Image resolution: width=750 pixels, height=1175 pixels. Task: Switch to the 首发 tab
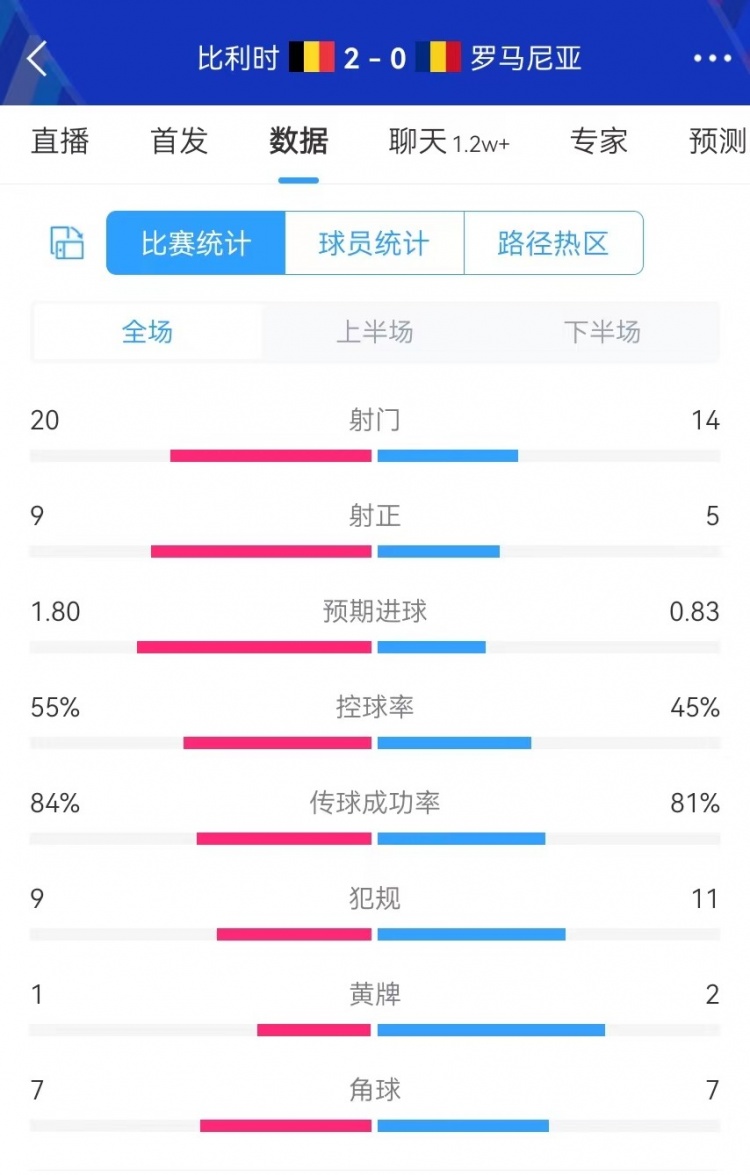[x=179, y=141]
